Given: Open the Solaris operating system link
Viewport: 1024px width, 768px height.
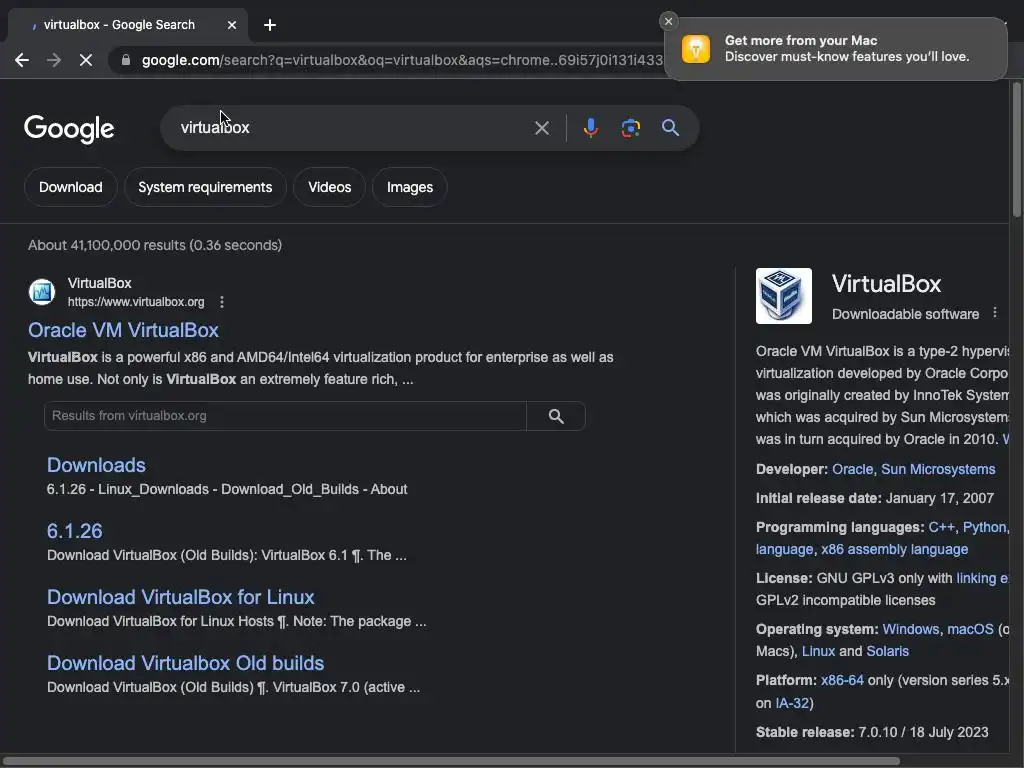Looking at the screenshot, I should (887, 652).
